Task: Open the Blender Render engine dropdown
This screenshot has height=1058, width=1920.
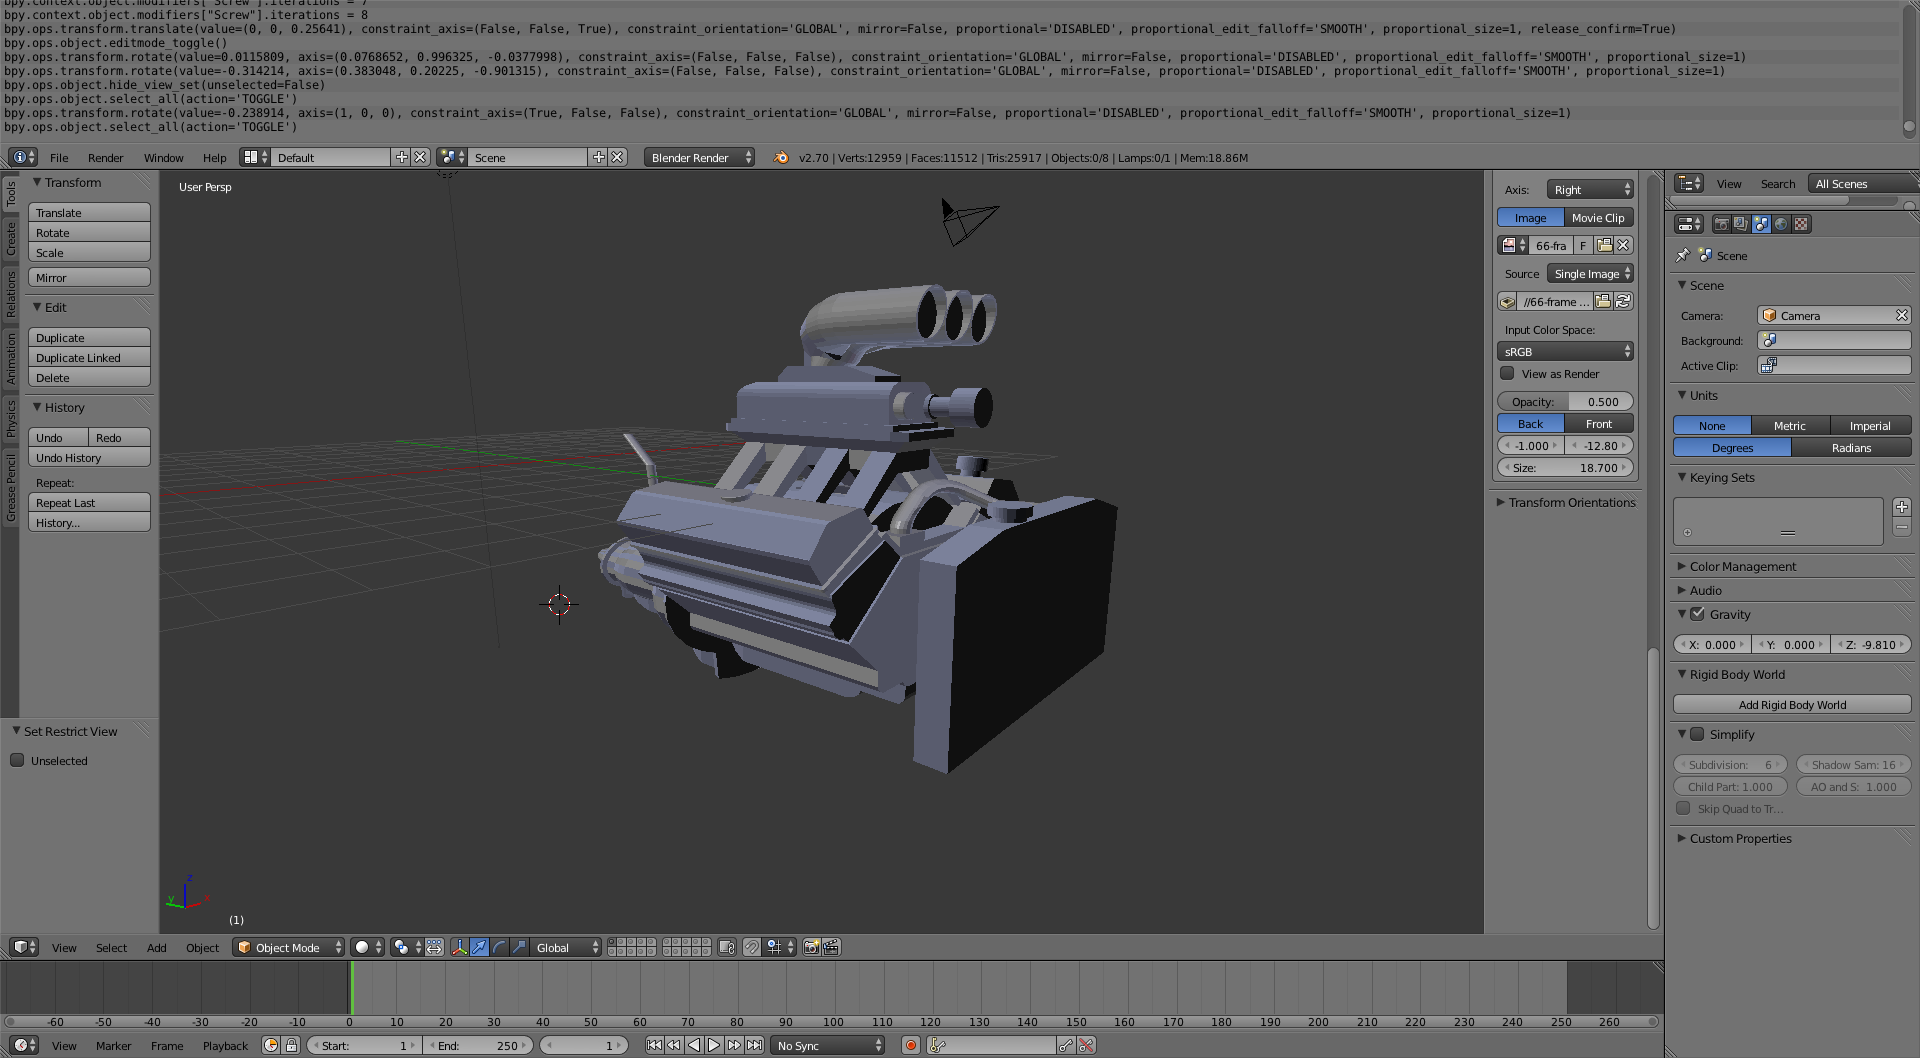Action: (699, 157)
